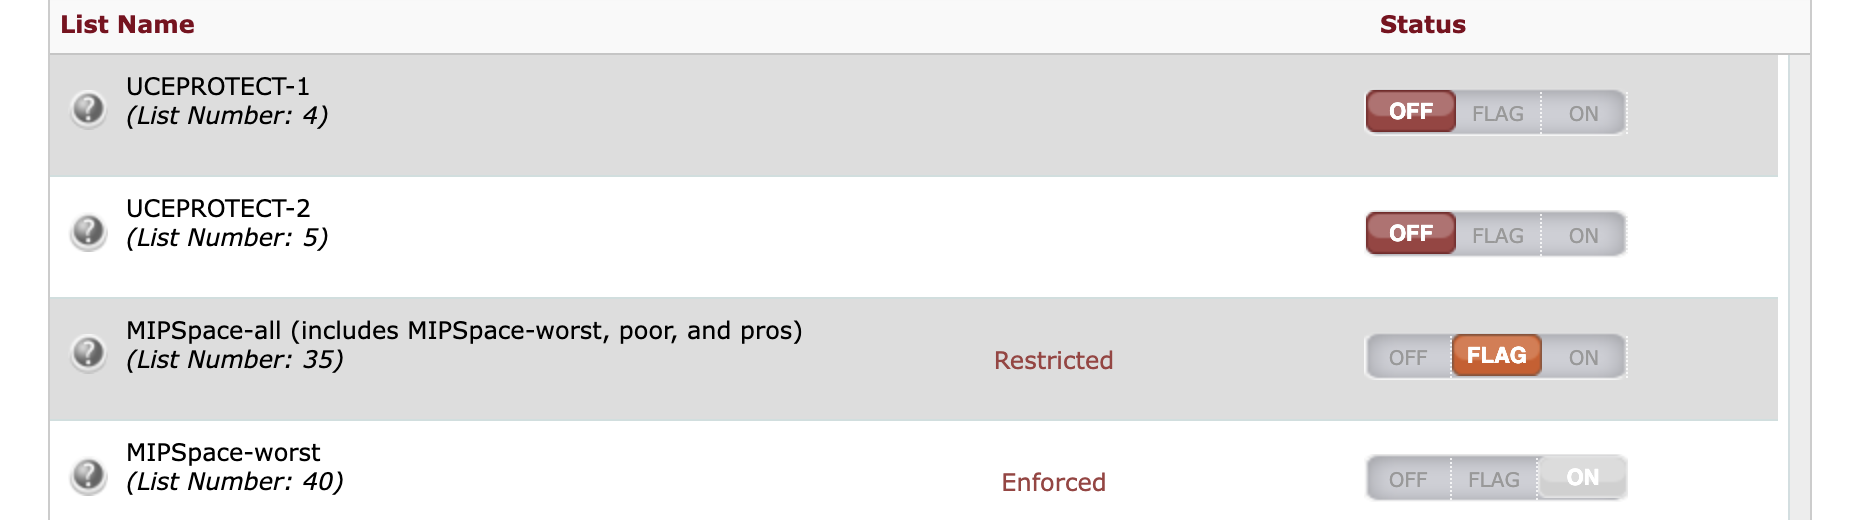This screenshot has width=1852, height=520.
Task: Turn UCEPROTECT-1 status ON
Action: click(x=1583, y=113)
